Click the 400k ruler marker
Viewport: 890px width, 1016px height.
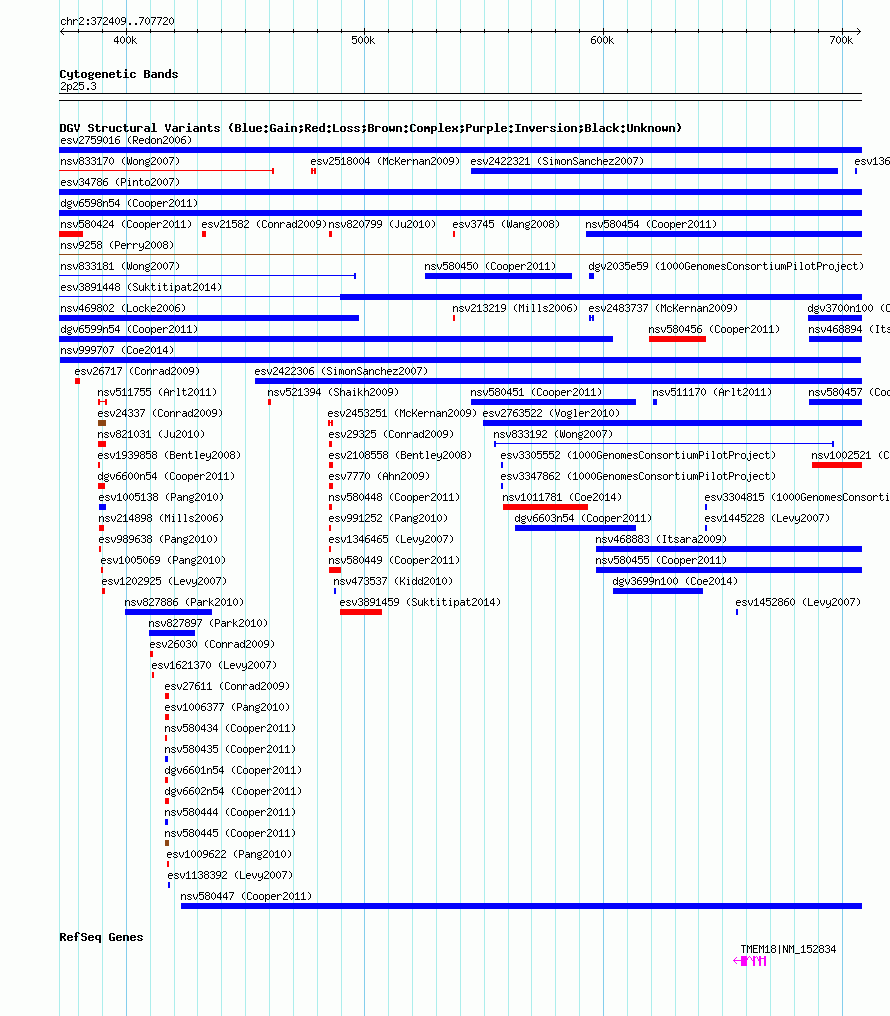pyautogui.click(x=125, y=40)
